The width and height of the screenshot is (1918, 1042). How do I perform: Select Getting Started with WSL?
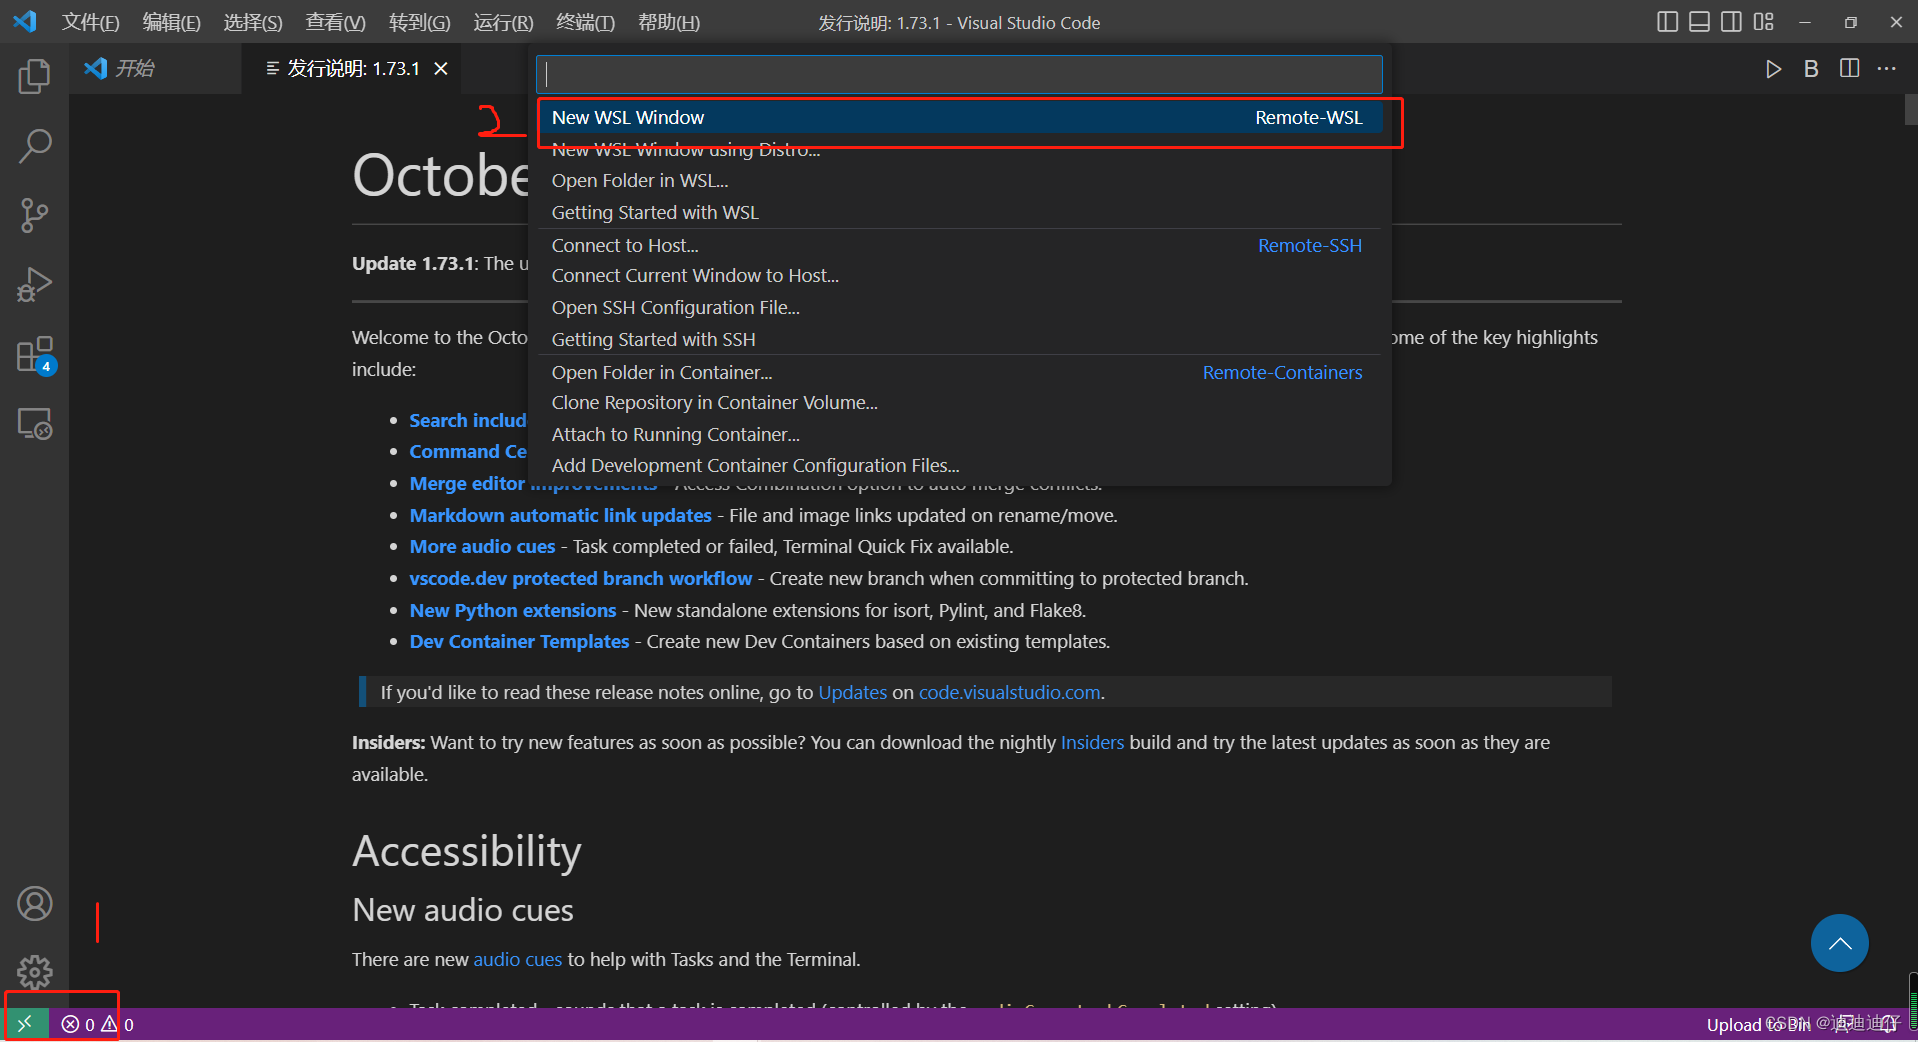959,213
